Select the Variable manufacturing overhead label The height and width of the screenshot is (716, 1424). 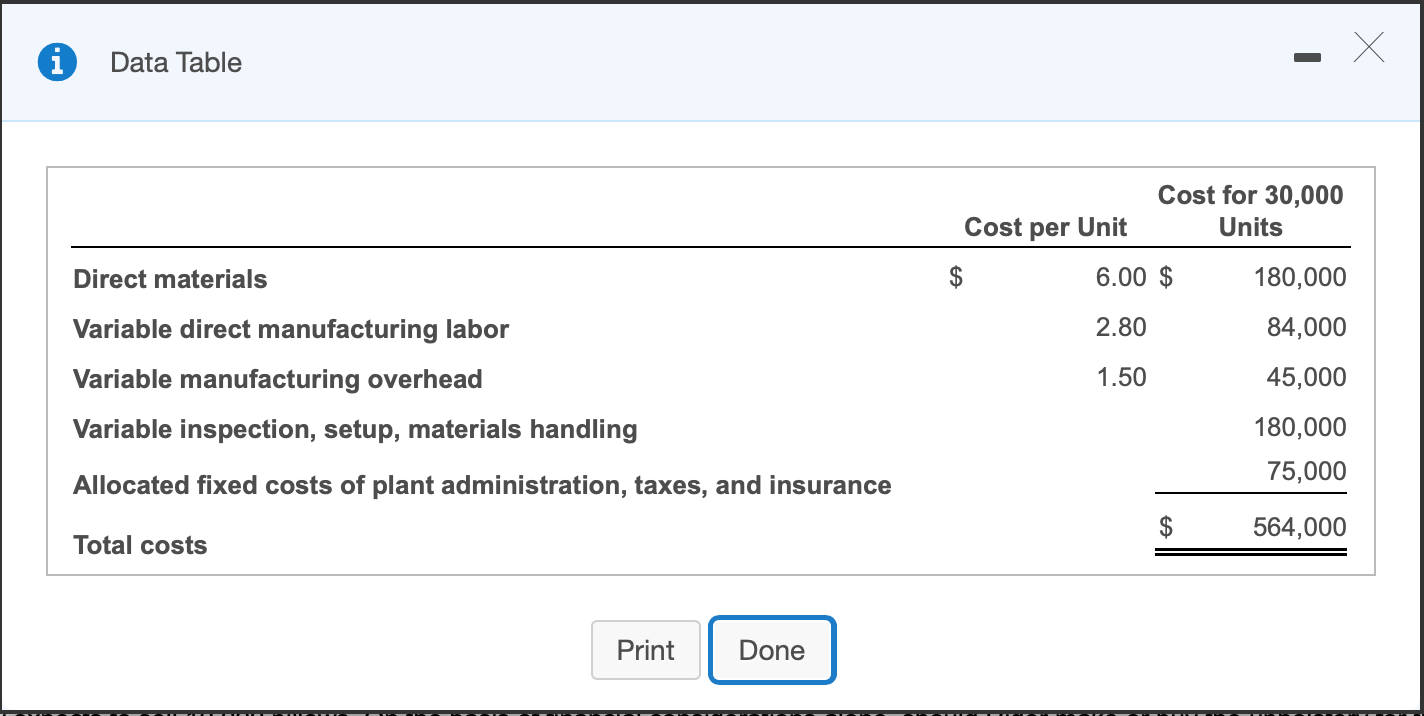276,379
